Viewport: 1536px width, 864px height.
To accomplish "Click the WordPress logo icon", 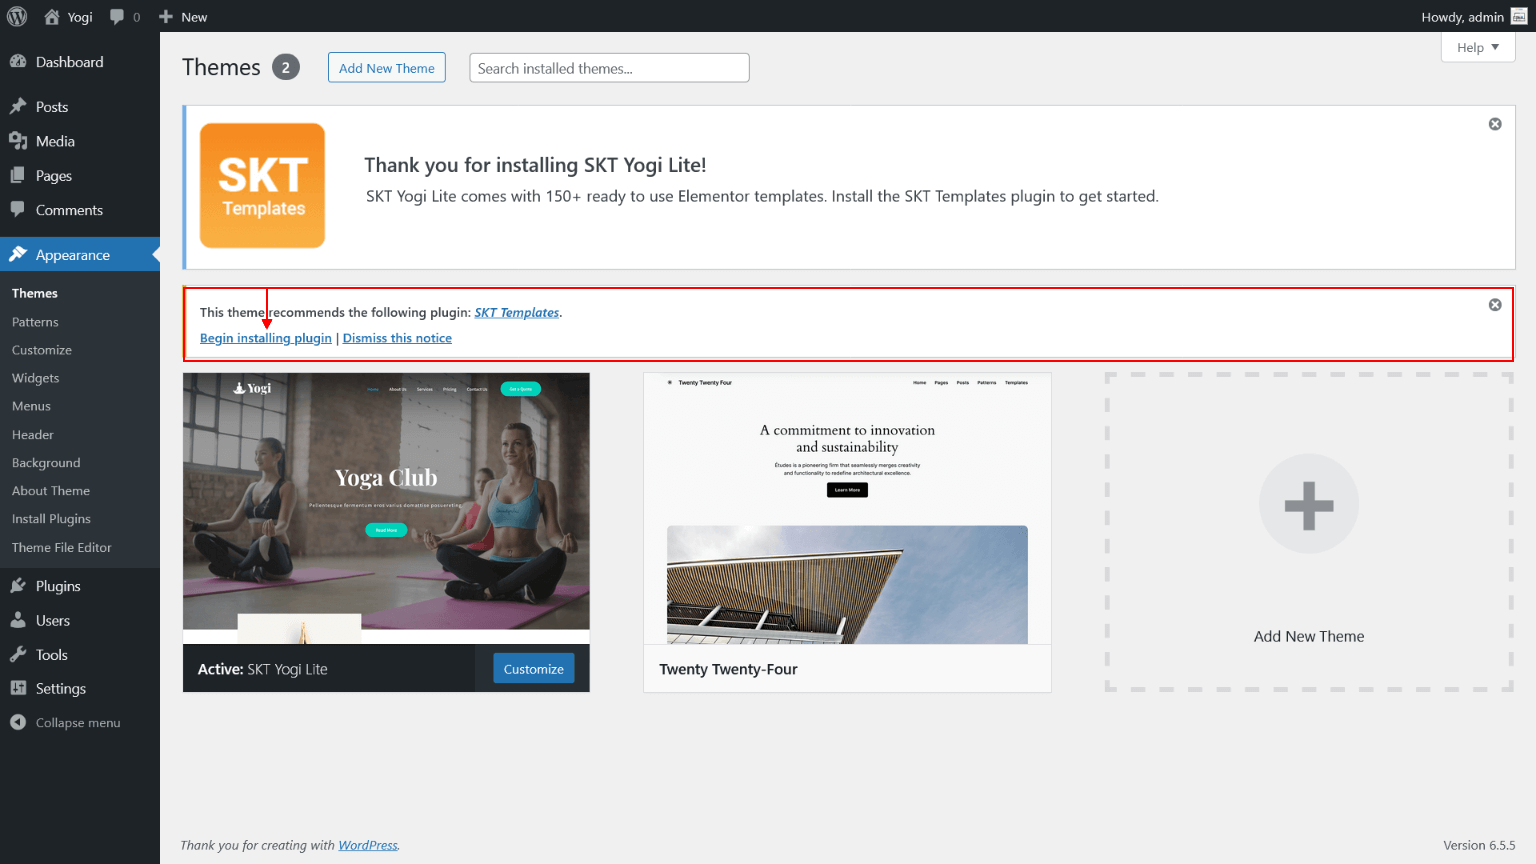I will tap(17, 17).
